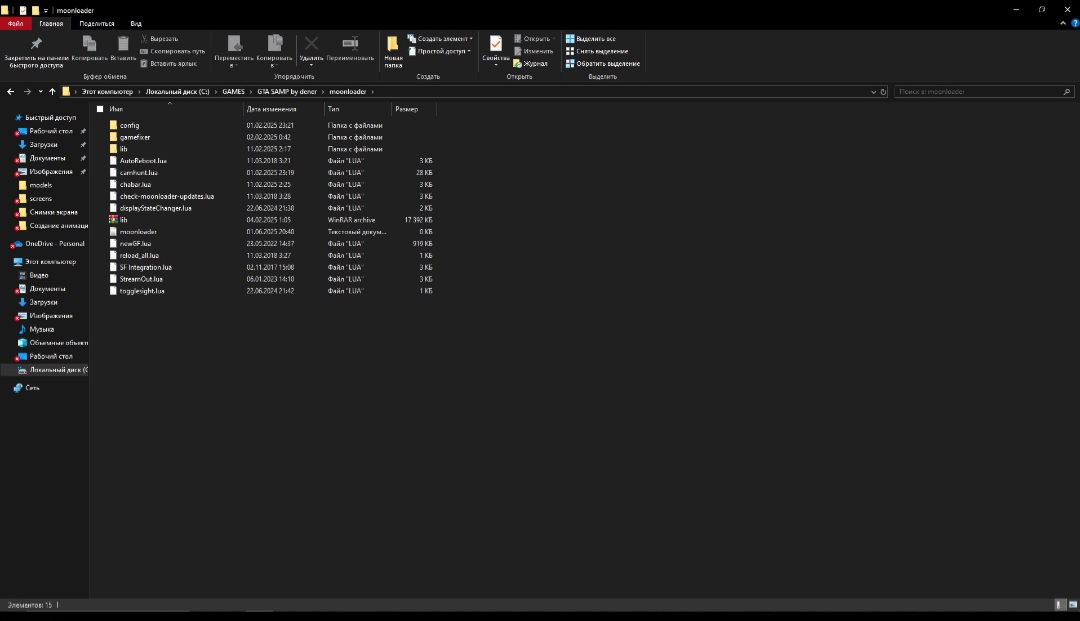Switch to the Вид ribbon tab
Screen dimensions: 1080x621
[x=136, y=23]
